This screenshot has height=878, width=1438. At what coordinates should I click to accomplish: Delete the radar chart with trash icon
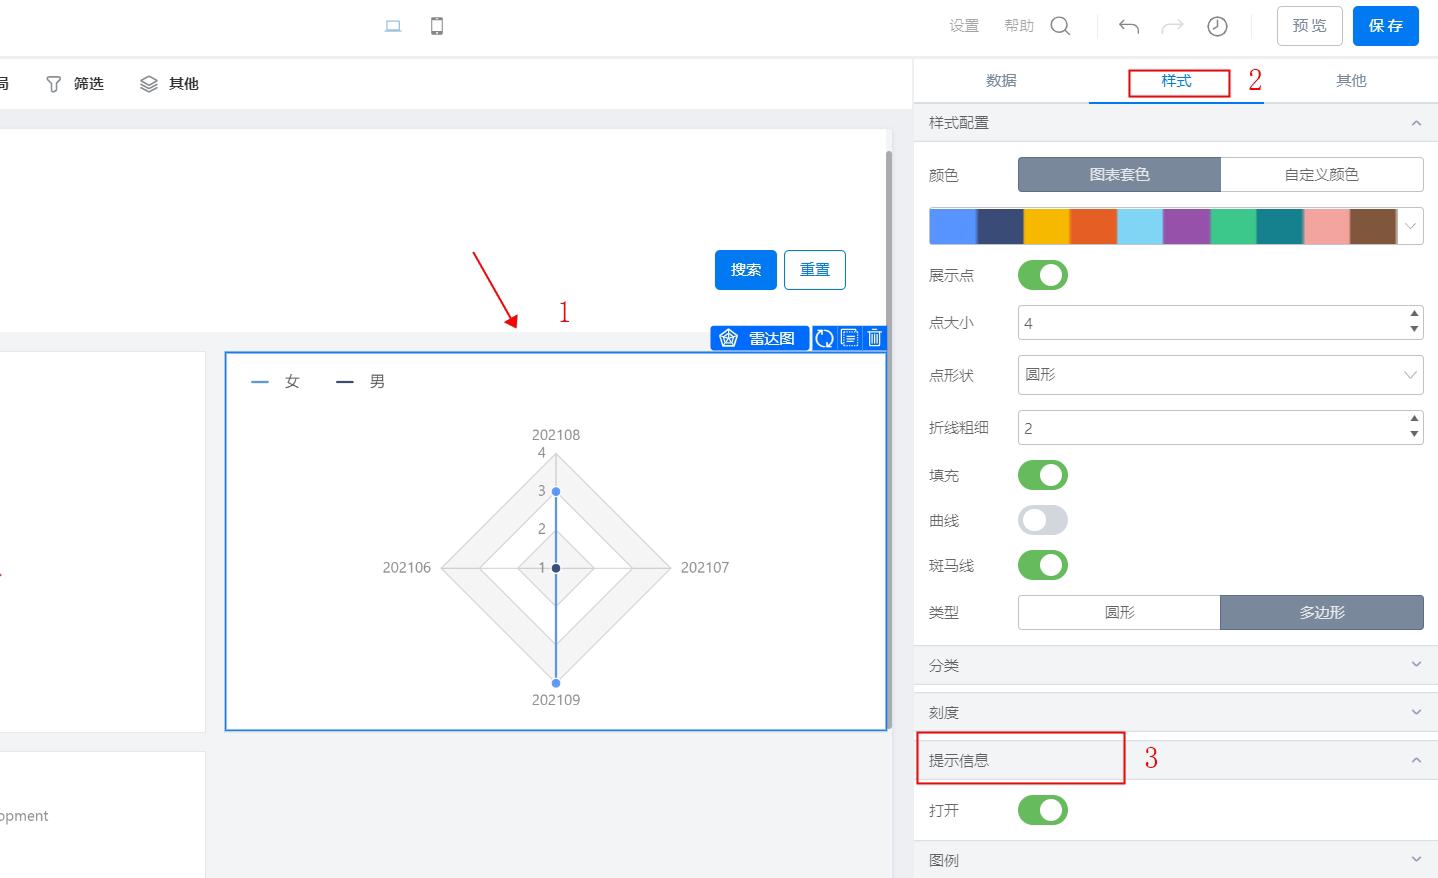click(875, 338)
